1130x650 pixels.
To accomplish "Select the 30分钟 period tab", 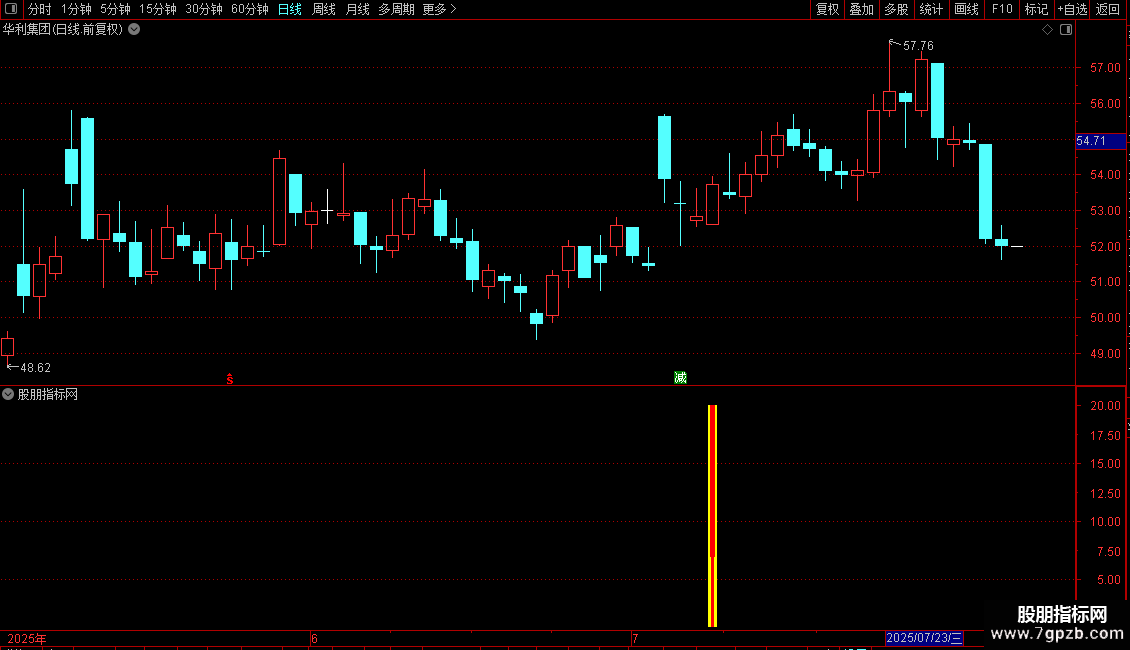I will click(x=204, y=9).
